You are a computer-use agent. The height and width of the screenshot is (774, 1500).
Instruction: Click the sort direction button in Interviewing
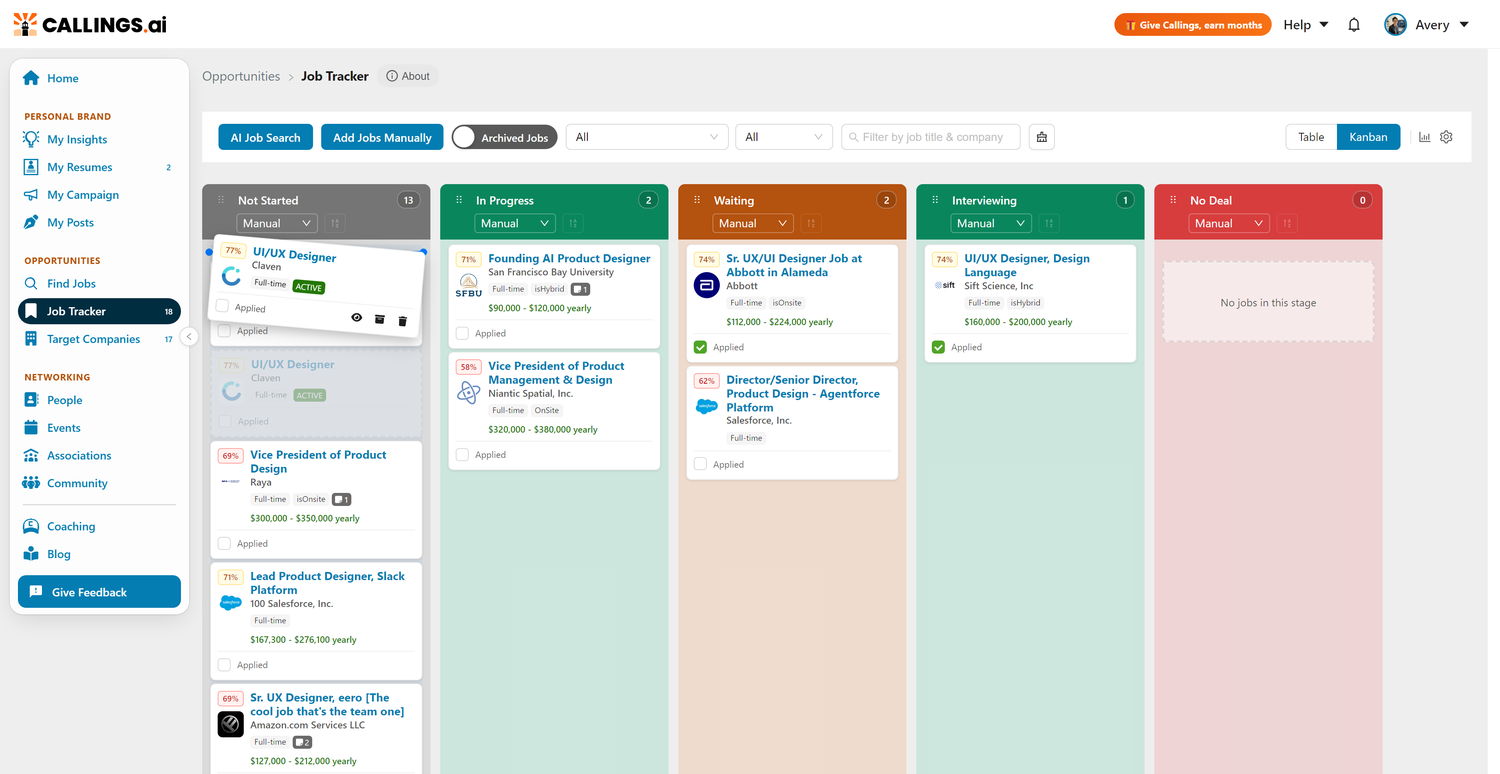(x=1049, y=223)
